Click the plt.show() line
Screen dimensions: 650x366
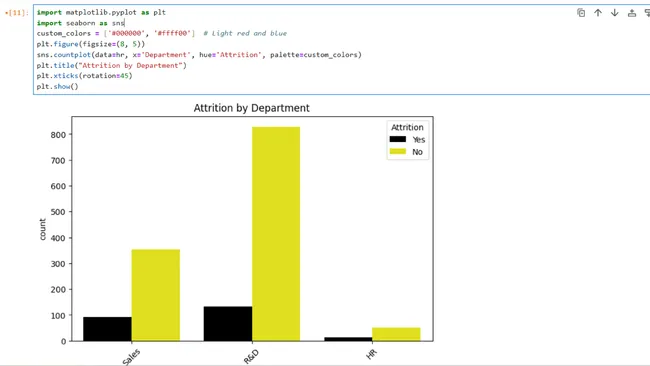[57, 87]
